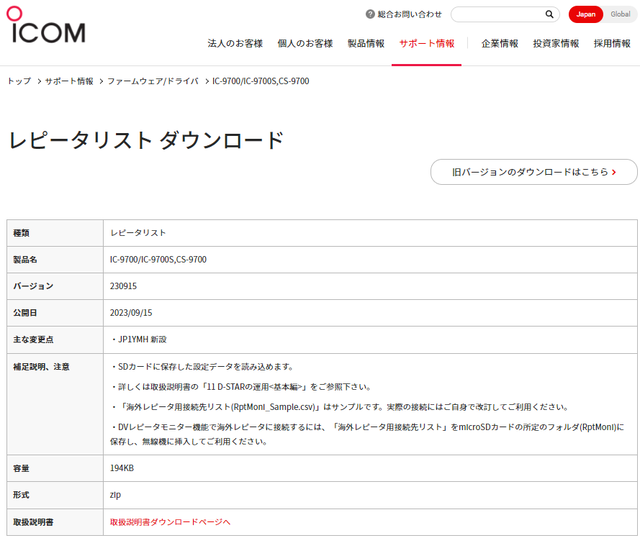The image size is (640, 538).
Task: Open 個人のお客様 menu
Action: (x=305, y=43)
